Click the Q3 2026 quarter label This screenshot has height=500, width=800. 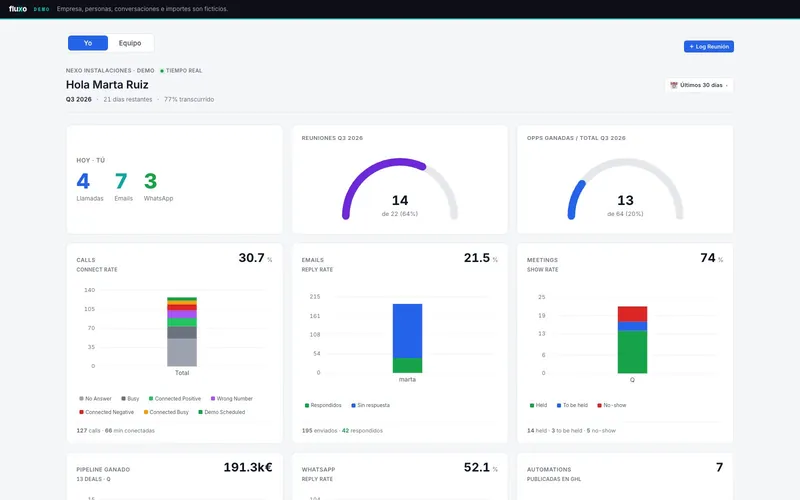click(79, 99)
